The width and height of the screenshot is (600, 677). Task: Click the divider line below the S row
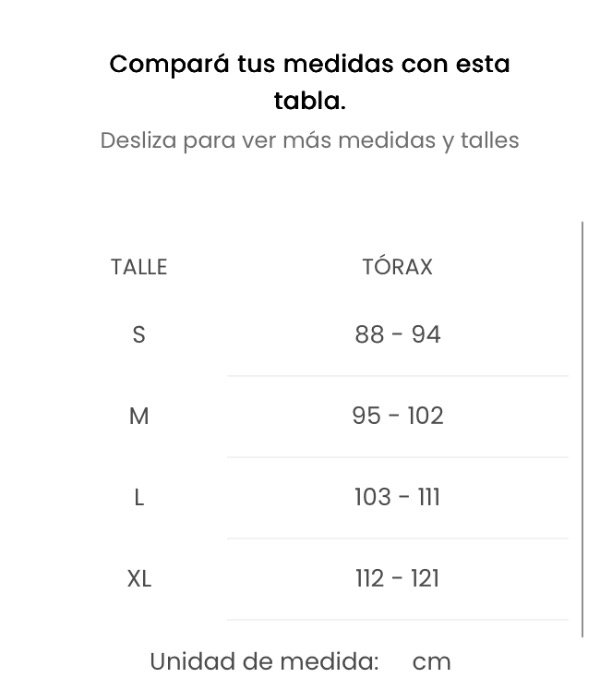click(398, 376)
